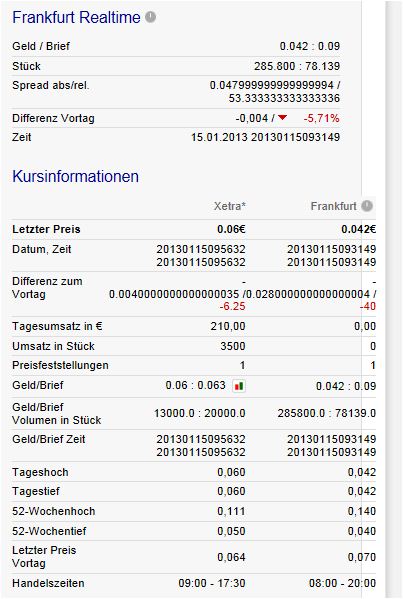Click the vertical scrollbar on right edge

point(393,300)
